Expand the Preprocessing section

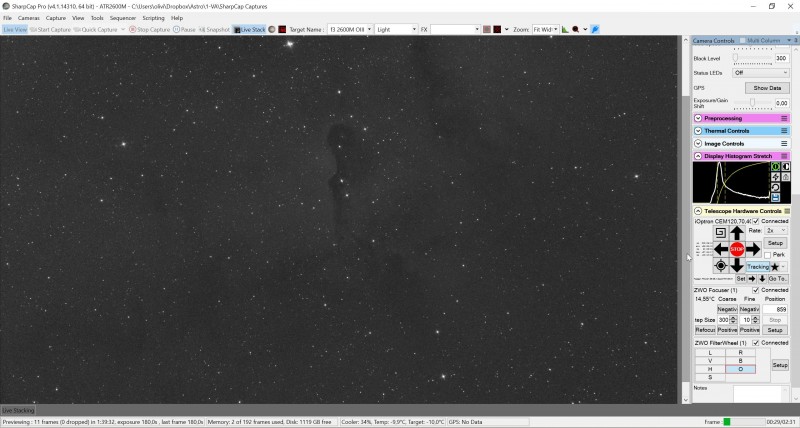pyautogui.click(x=698, y=118)
